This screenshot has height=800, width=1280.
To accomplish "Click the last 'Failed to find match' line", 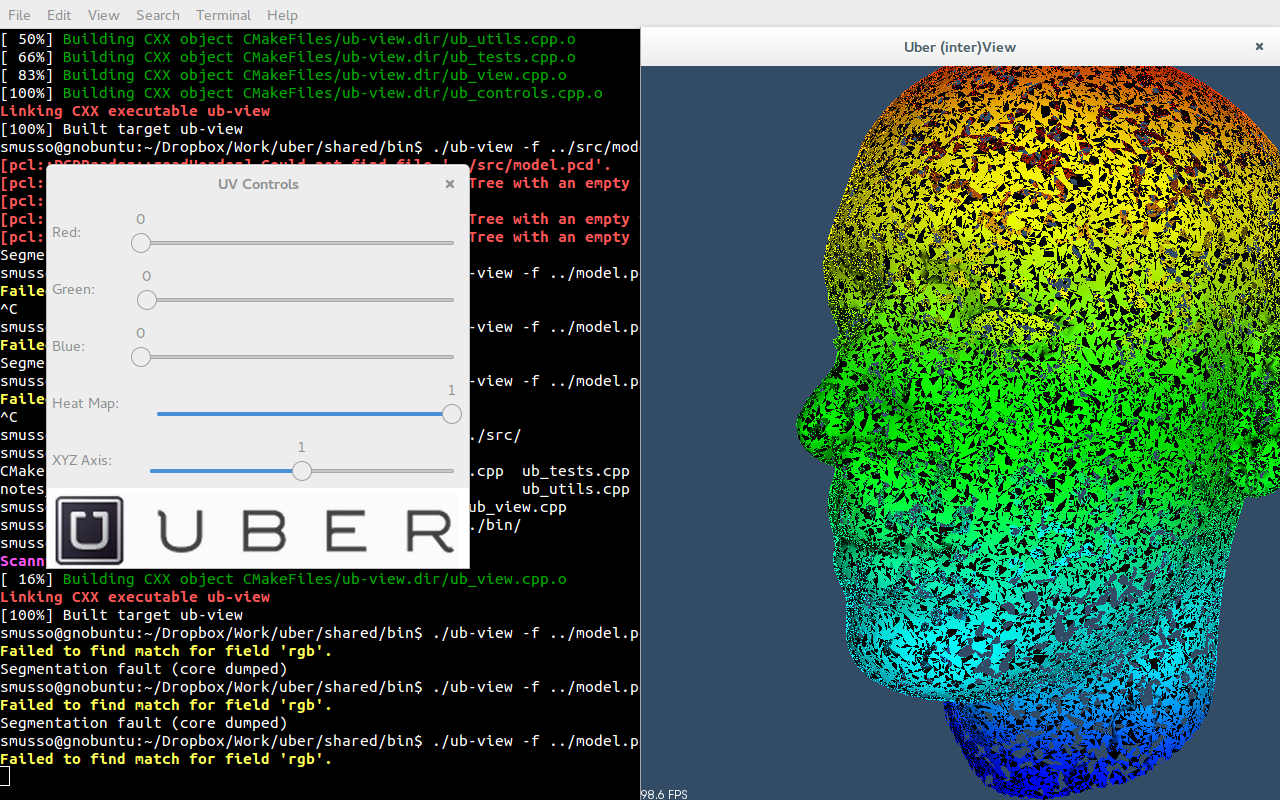I will [x=166, y=759].
